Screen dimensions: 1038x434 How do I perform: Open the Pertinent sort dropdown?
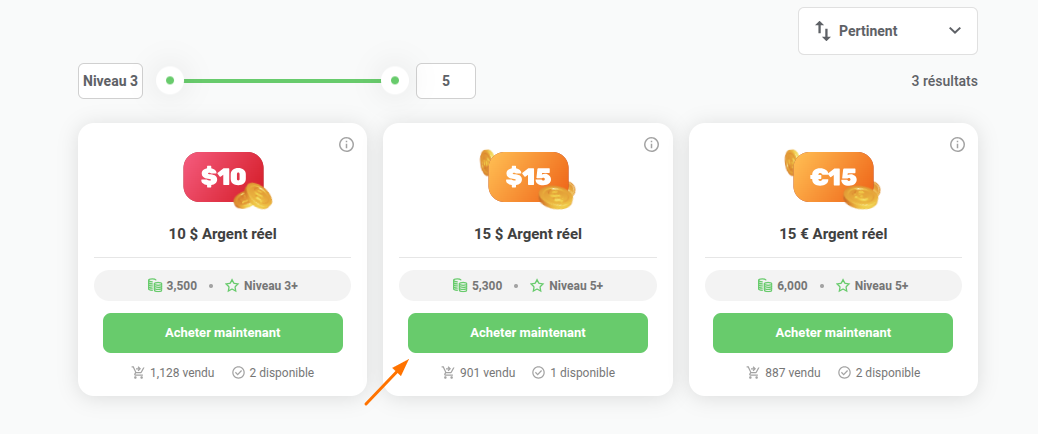coord(888,31)
